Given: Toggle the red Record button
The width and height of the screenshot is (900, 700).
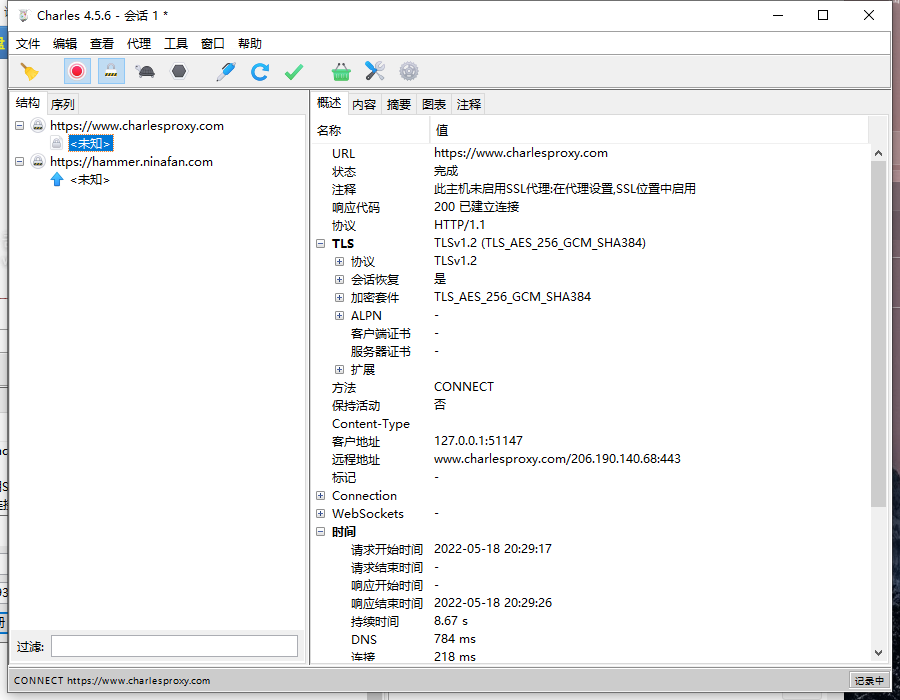Looking at the screenshot, I should point(77,72).
